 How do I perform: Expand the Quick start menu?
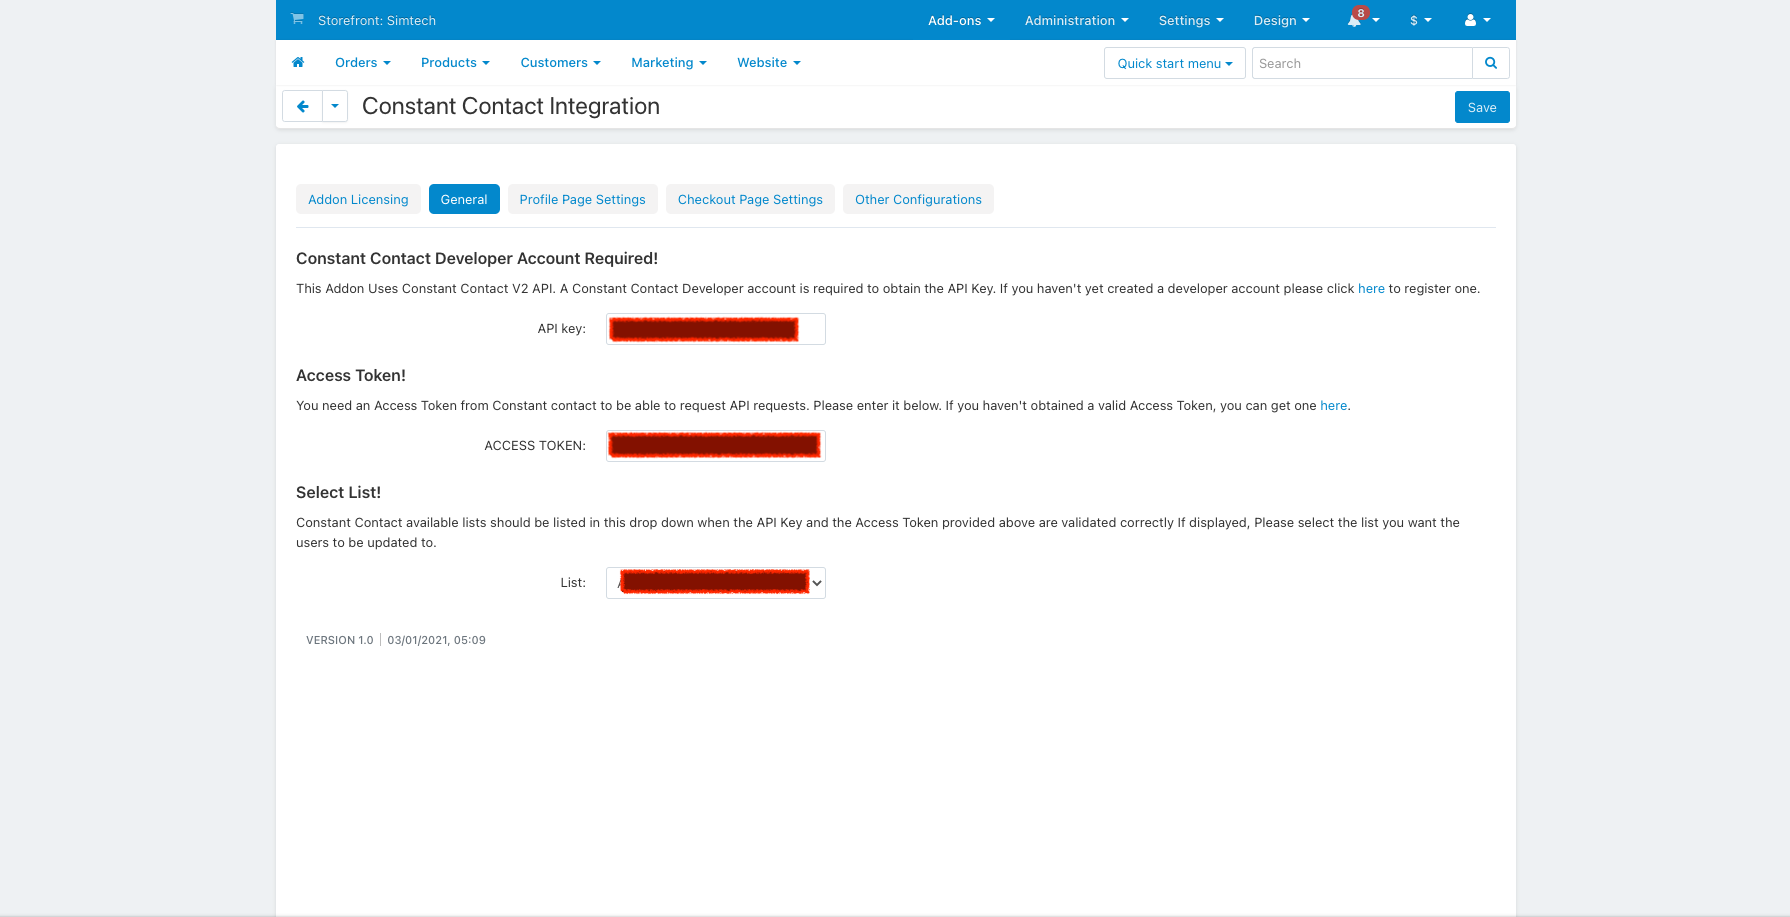click(x=1174, y=63)
